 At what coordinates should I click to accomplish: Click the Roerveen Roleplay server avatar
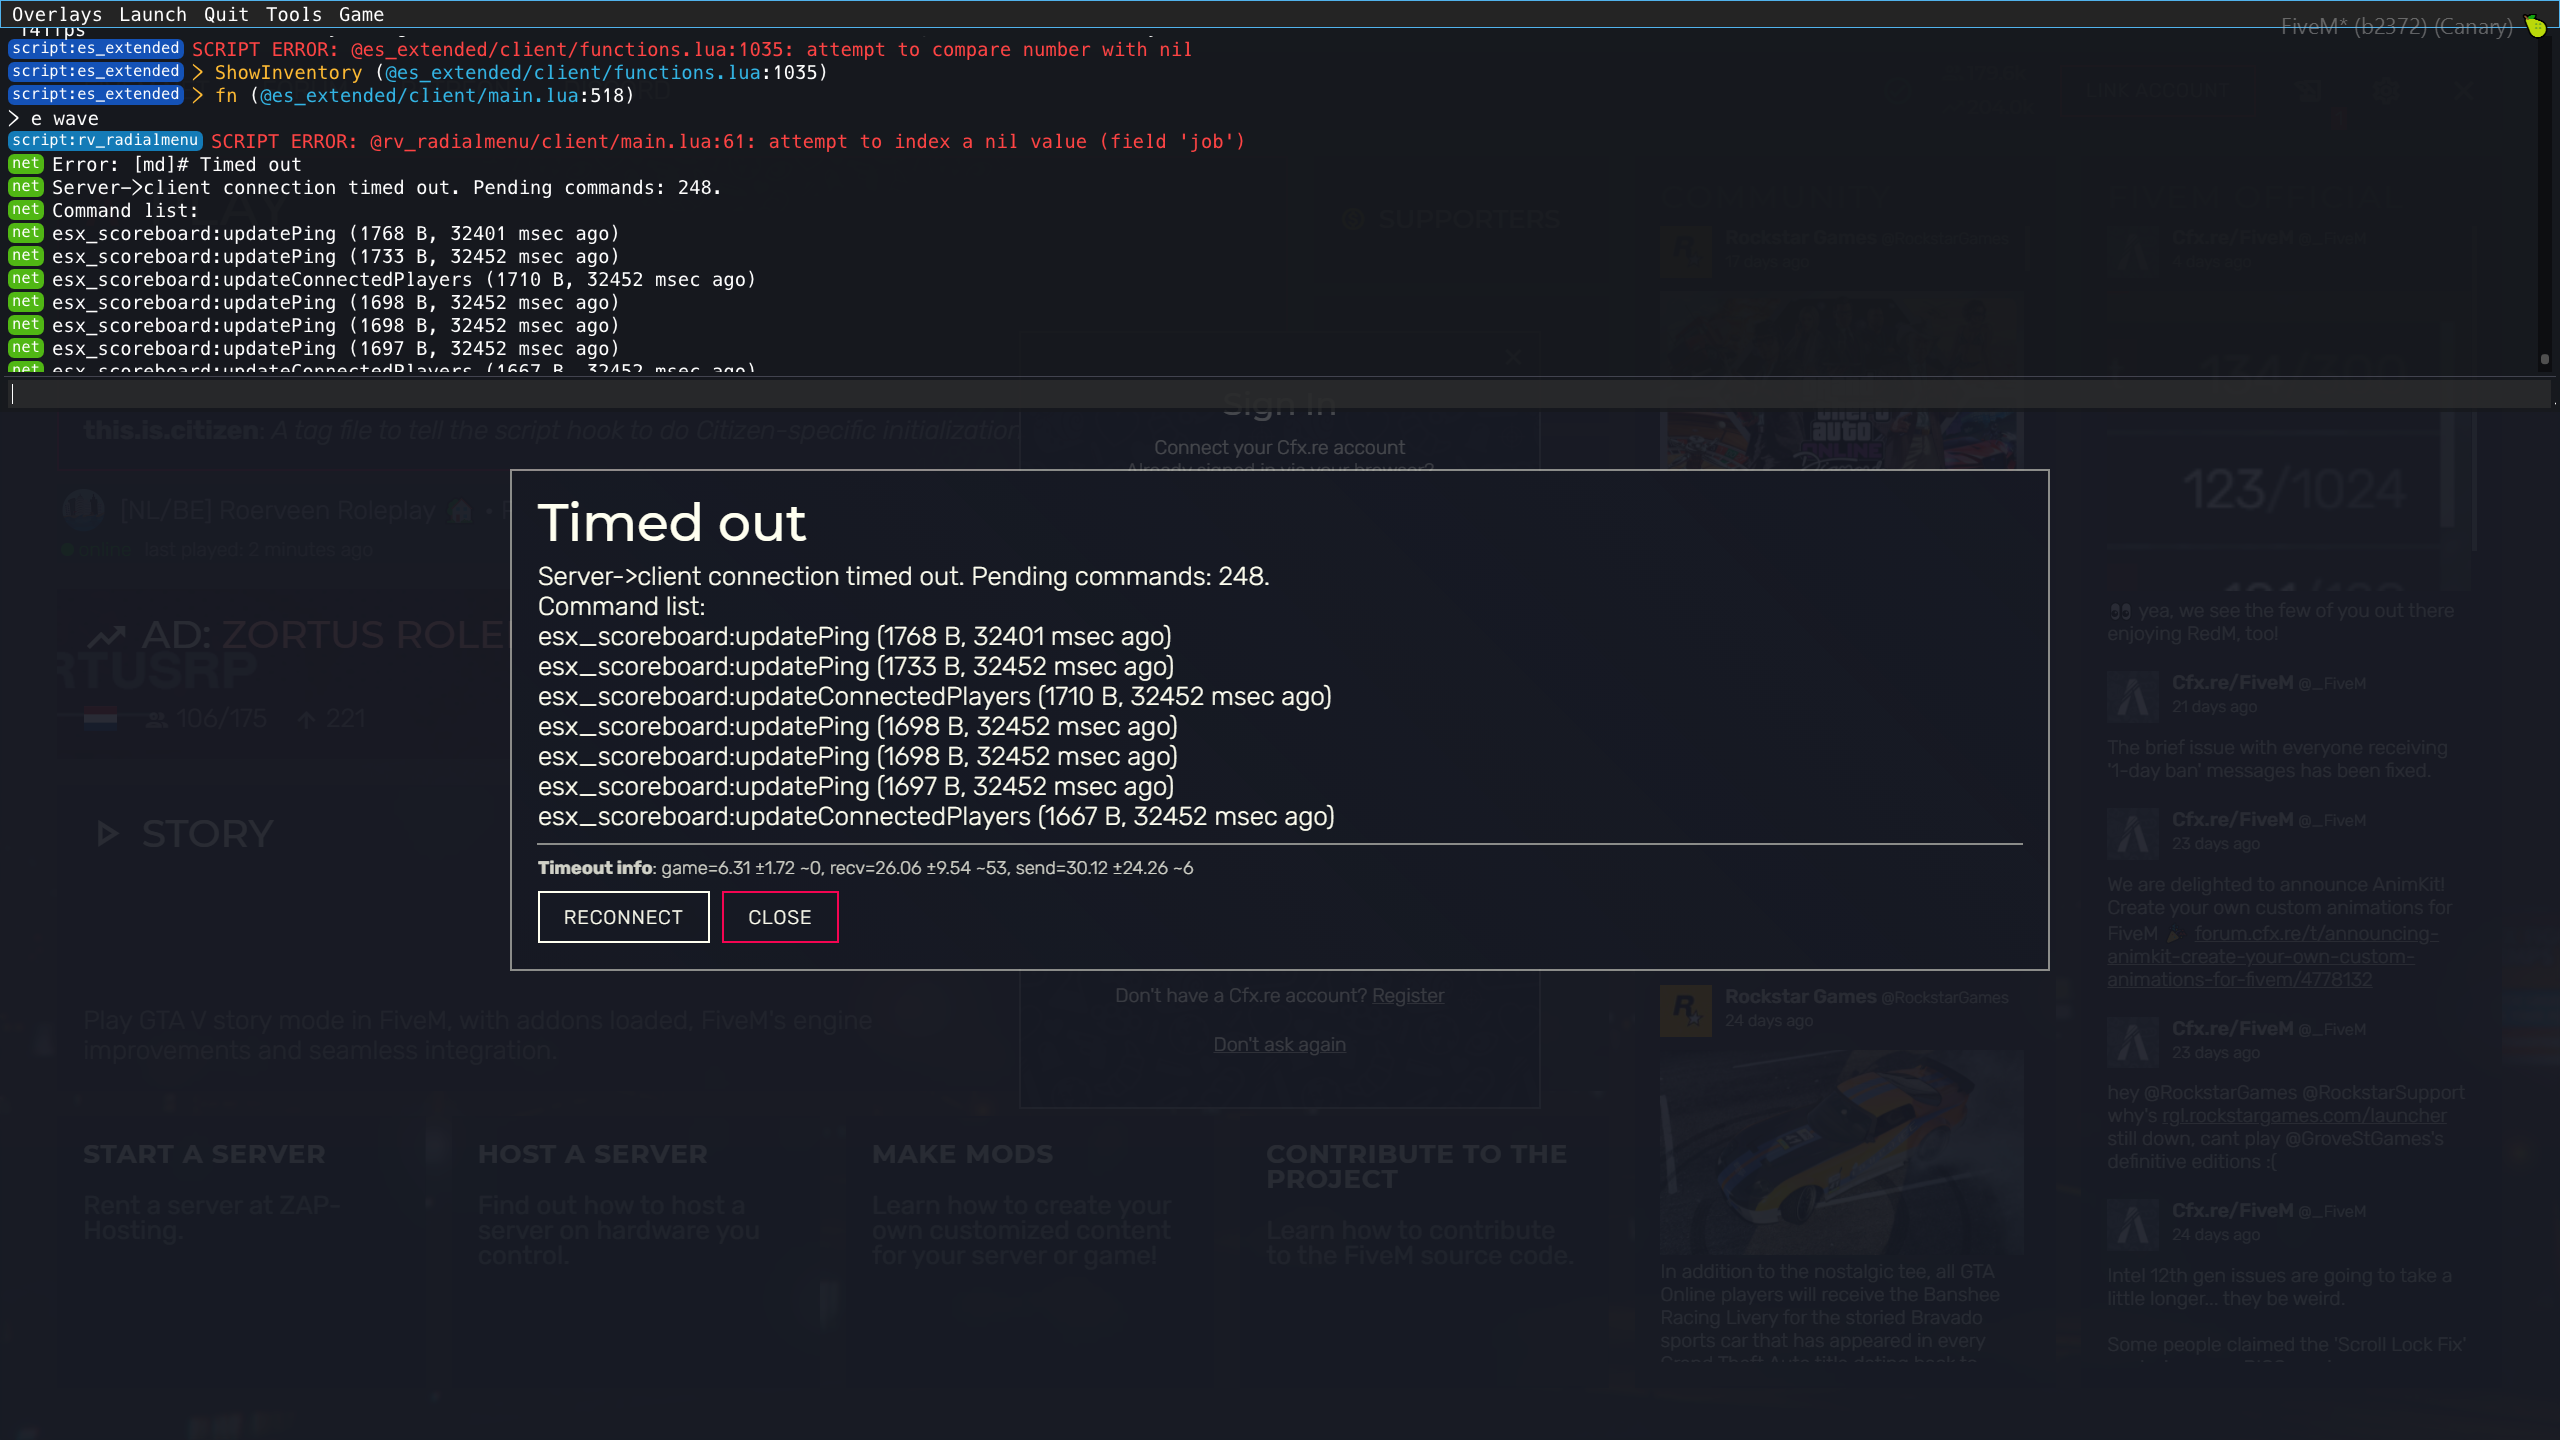tap(83, 510)
